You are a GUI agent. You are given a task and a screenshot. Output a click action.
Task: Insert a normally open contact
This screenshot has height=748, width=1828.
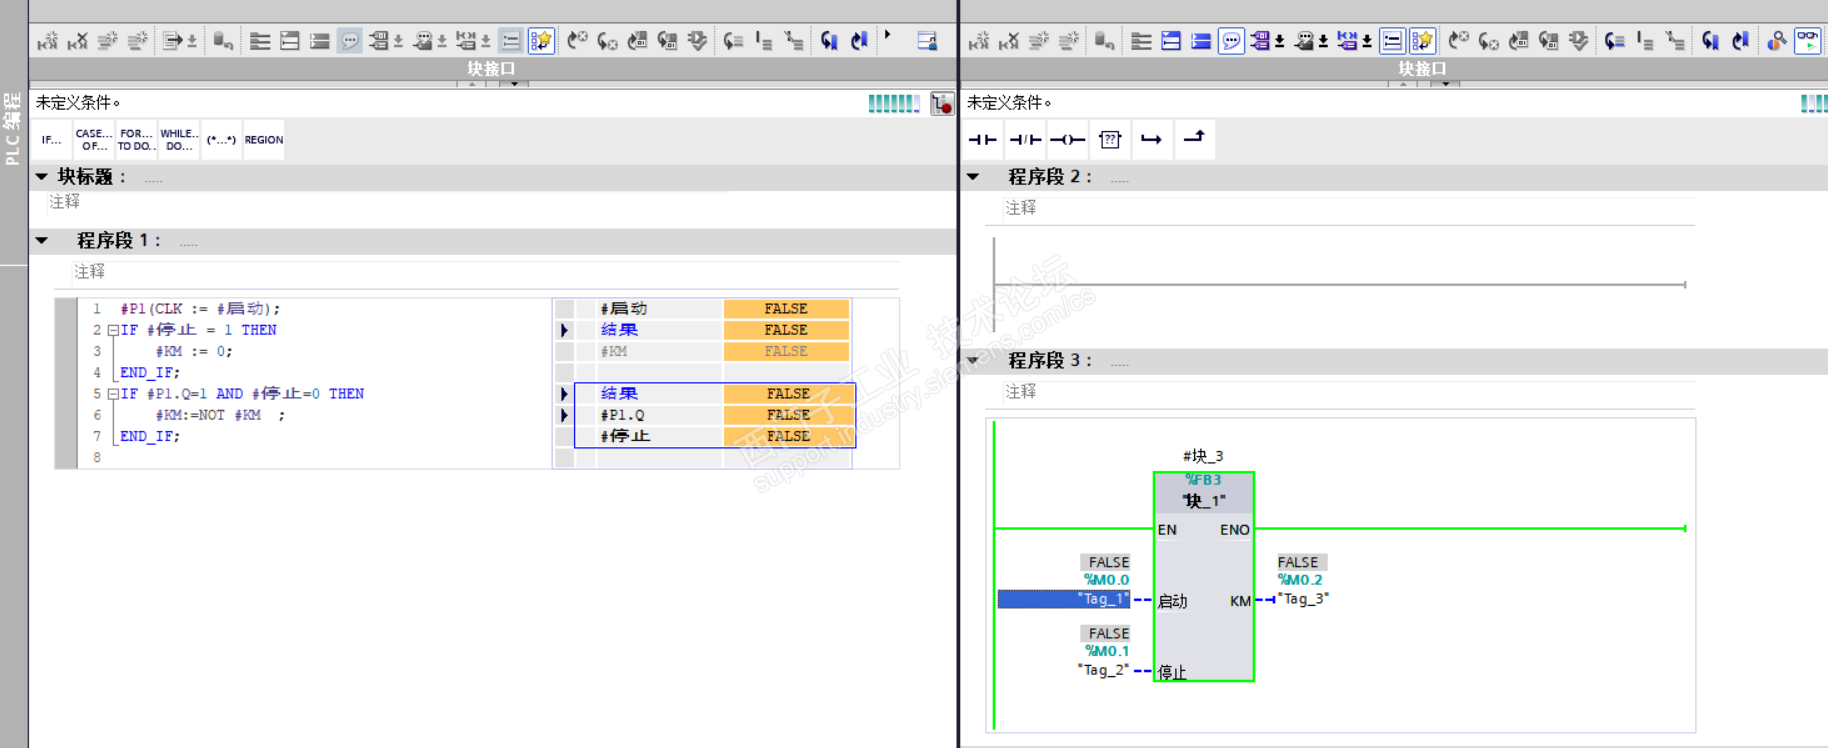(x=983, y=140)
